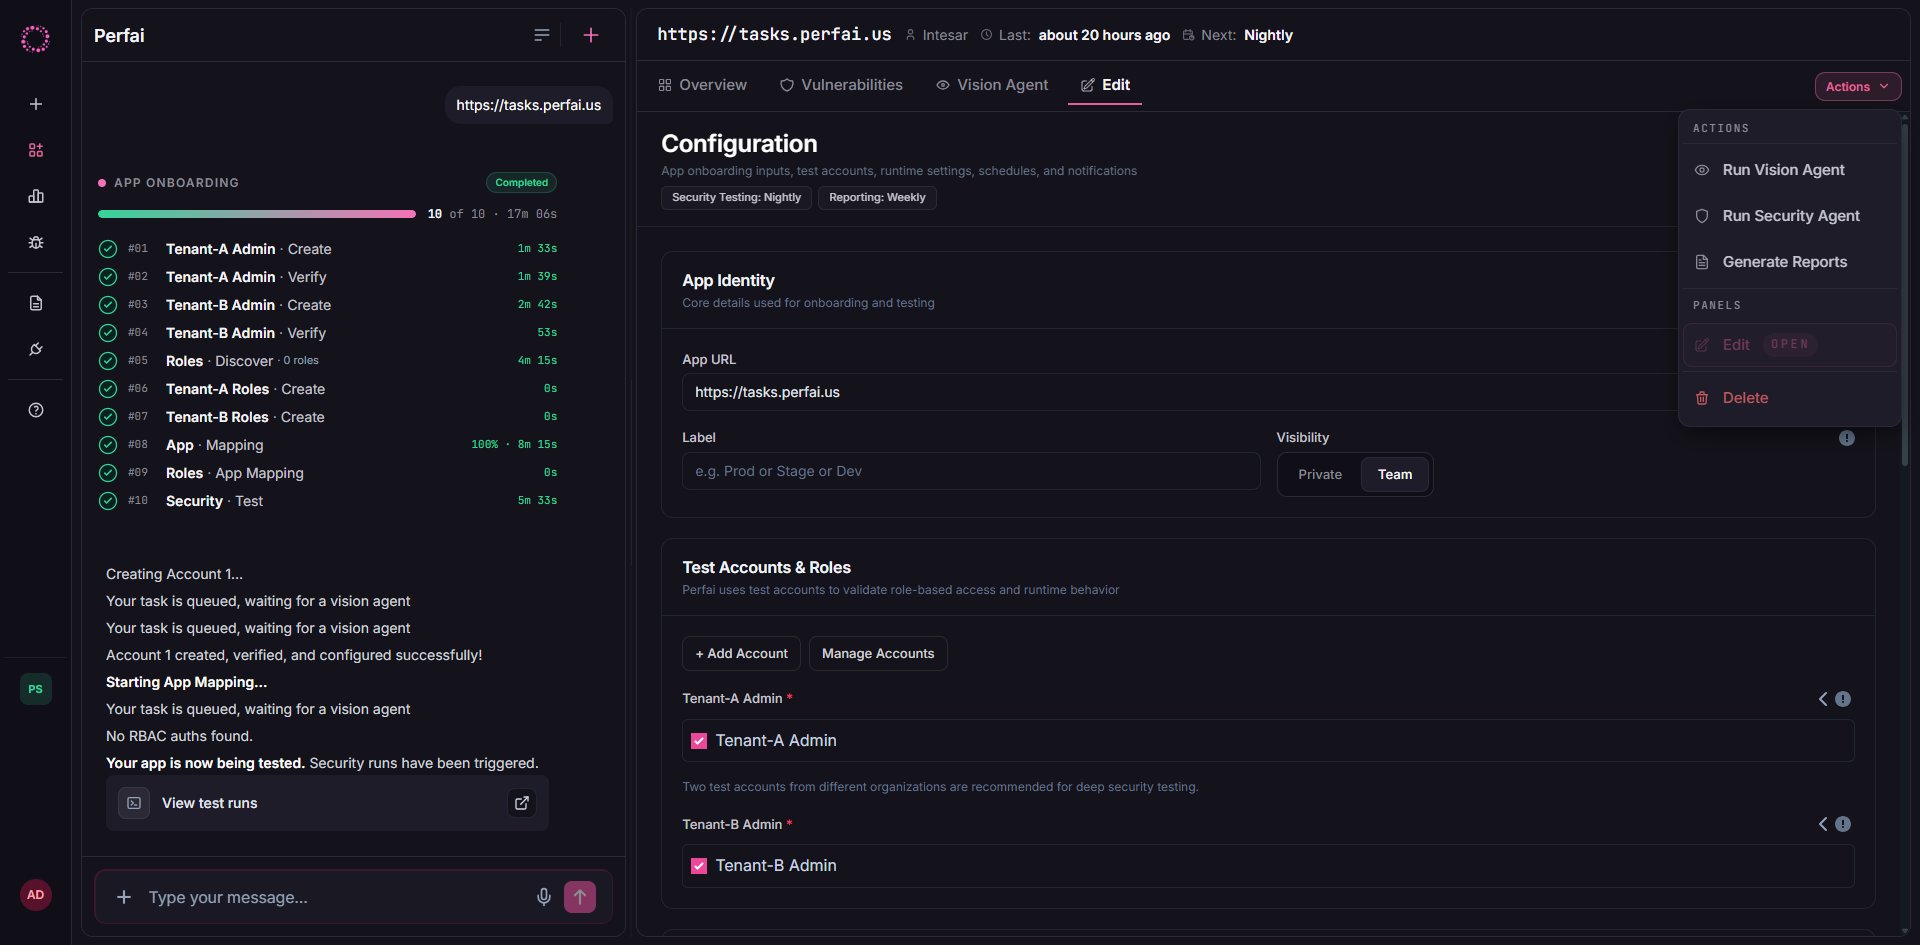Toggle the Tenant-B Admin checkbox
Image resolution: width=1920 pixels, height=945 pixels.
[699, 866]
